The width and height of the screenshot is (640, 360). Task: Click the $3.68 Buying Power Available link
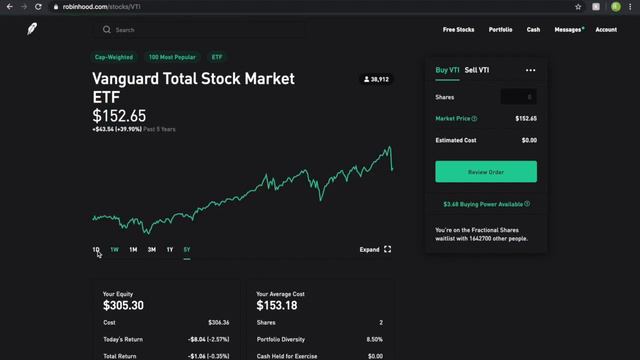pyautogui.click(x=483, y=204)
